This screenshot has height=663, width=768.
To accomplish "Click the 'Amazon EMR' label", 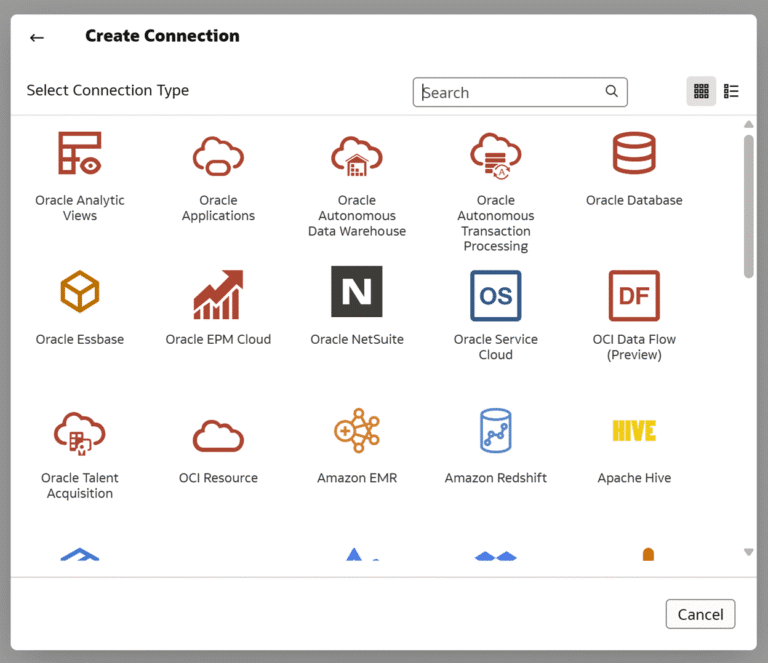I will (357, 478).
